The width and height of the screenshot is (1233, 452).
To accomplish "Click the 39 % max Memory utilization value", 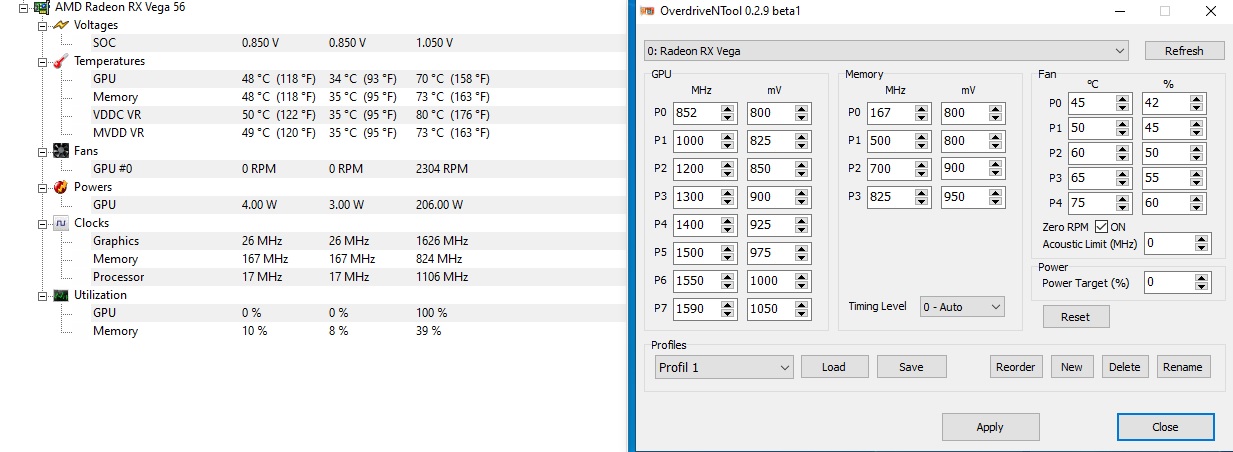I will click(428, 331).
